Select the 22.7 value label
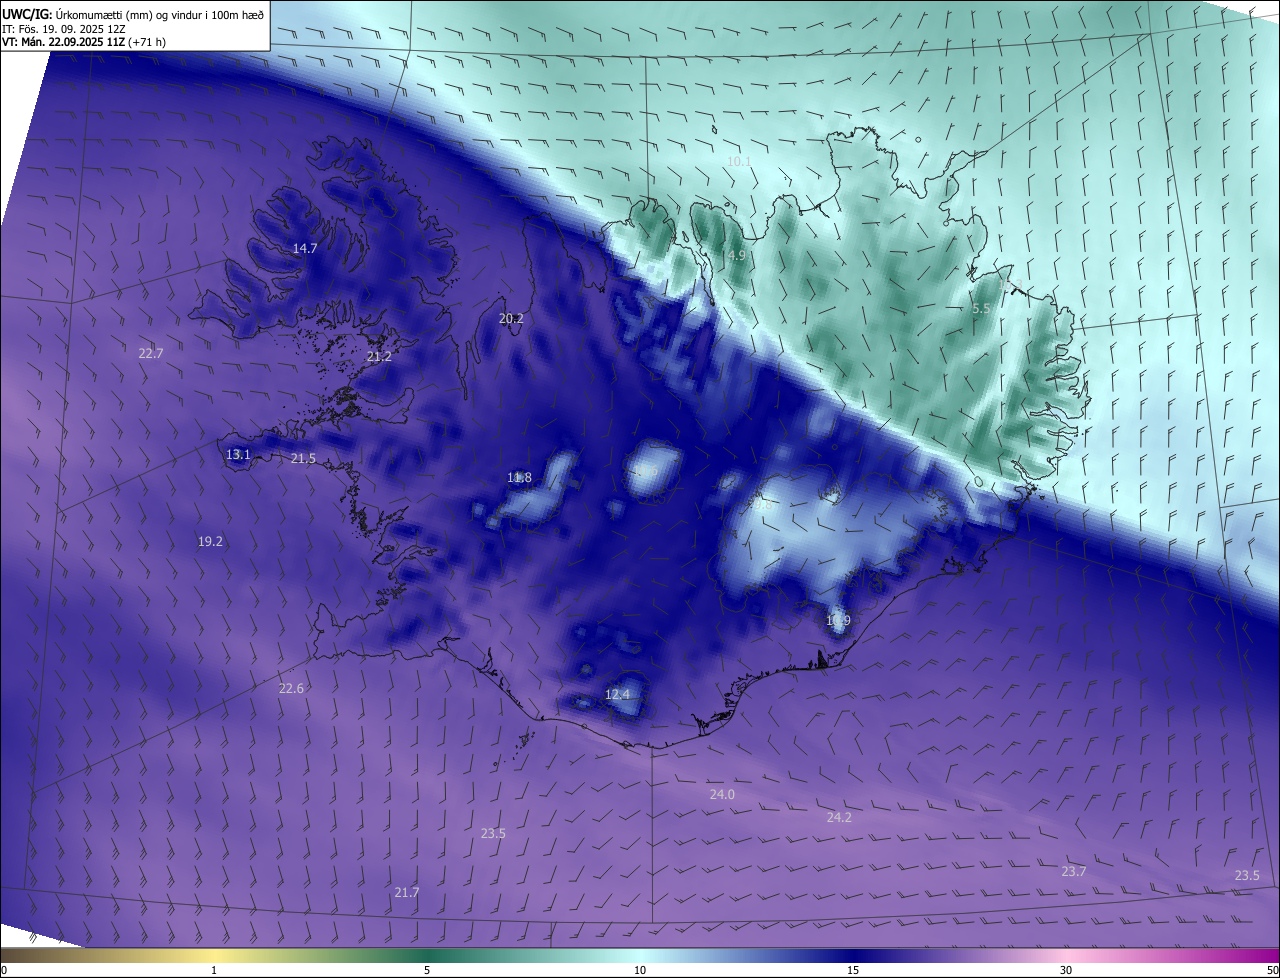This screenshot has width=1280, height=978. click(x=151, y=353)
